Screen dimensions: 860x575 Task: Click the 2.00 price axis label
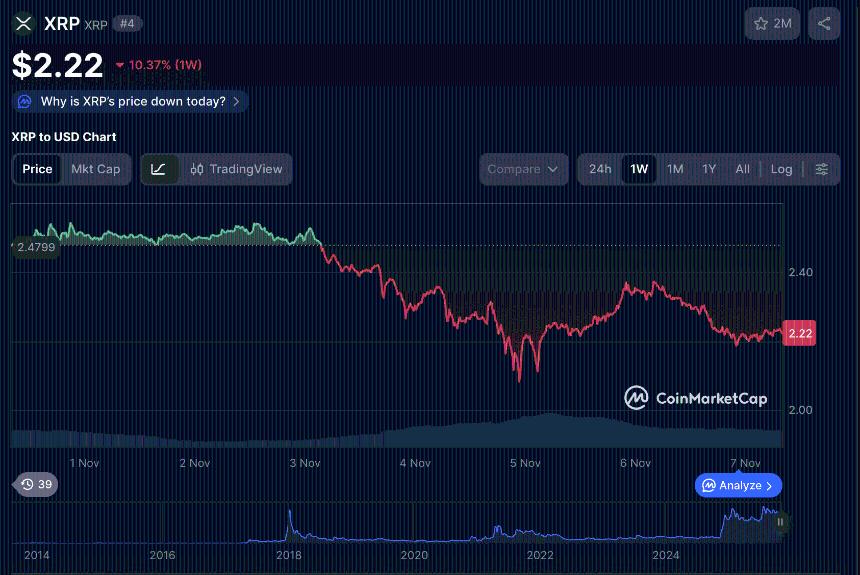tap(800, 410)
